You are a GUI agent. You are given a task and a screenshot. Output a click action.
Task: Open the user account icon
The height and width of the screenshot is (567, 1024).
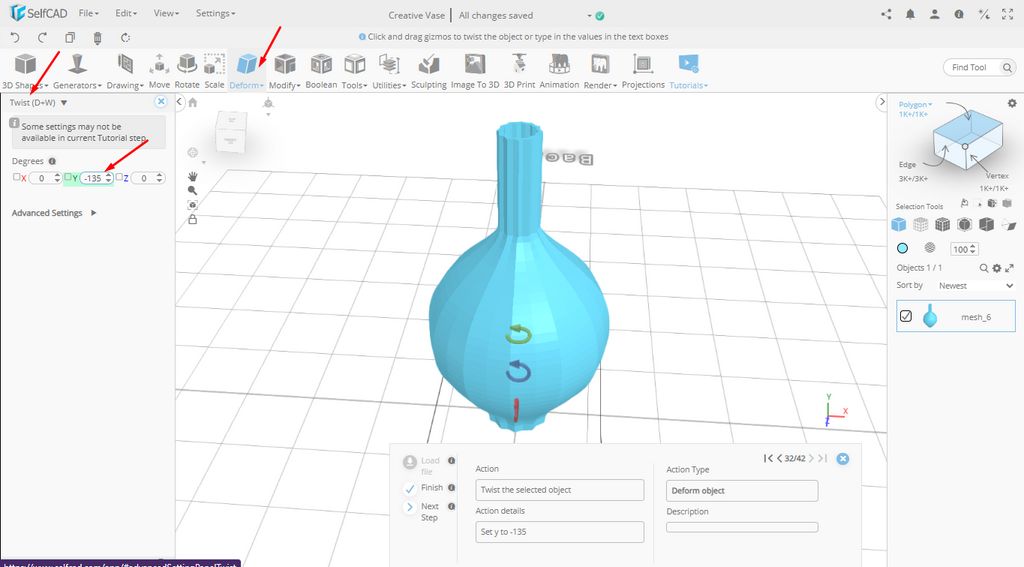click(x=935, y=14)
